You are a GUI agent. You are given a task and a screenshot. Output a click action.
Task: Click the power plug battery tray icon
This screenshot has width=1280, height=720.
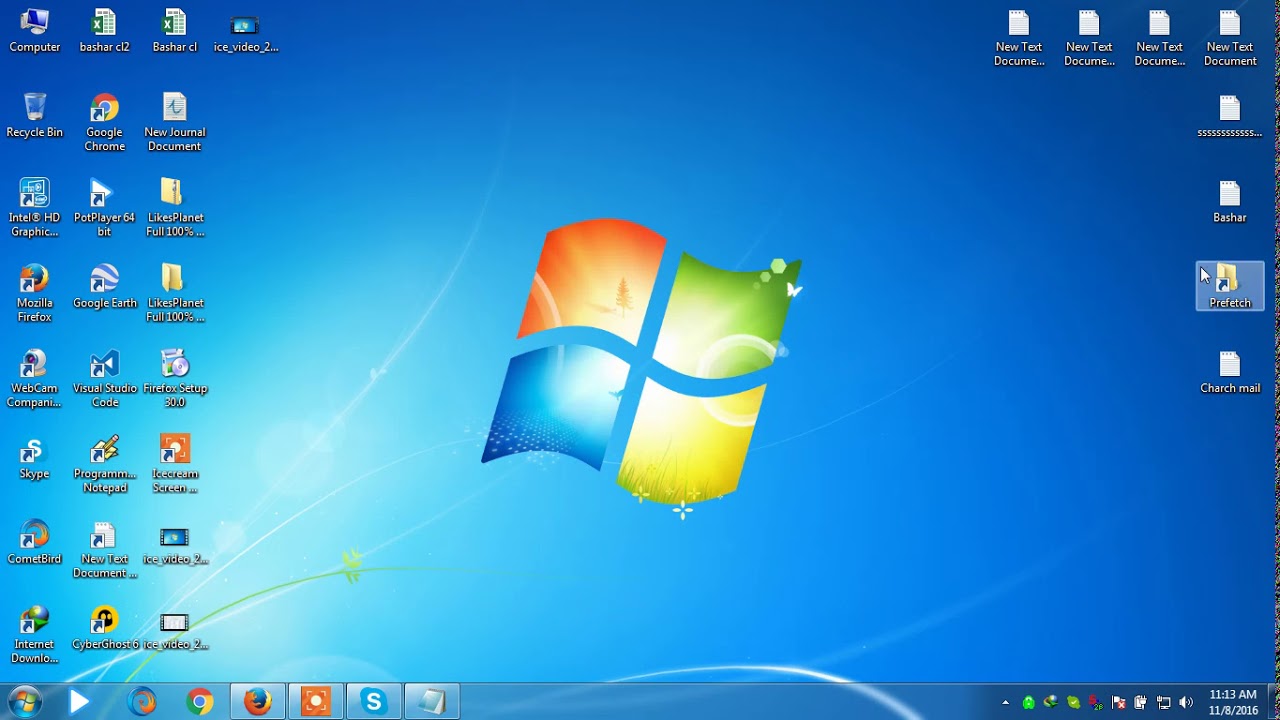tap(1141, 703)
